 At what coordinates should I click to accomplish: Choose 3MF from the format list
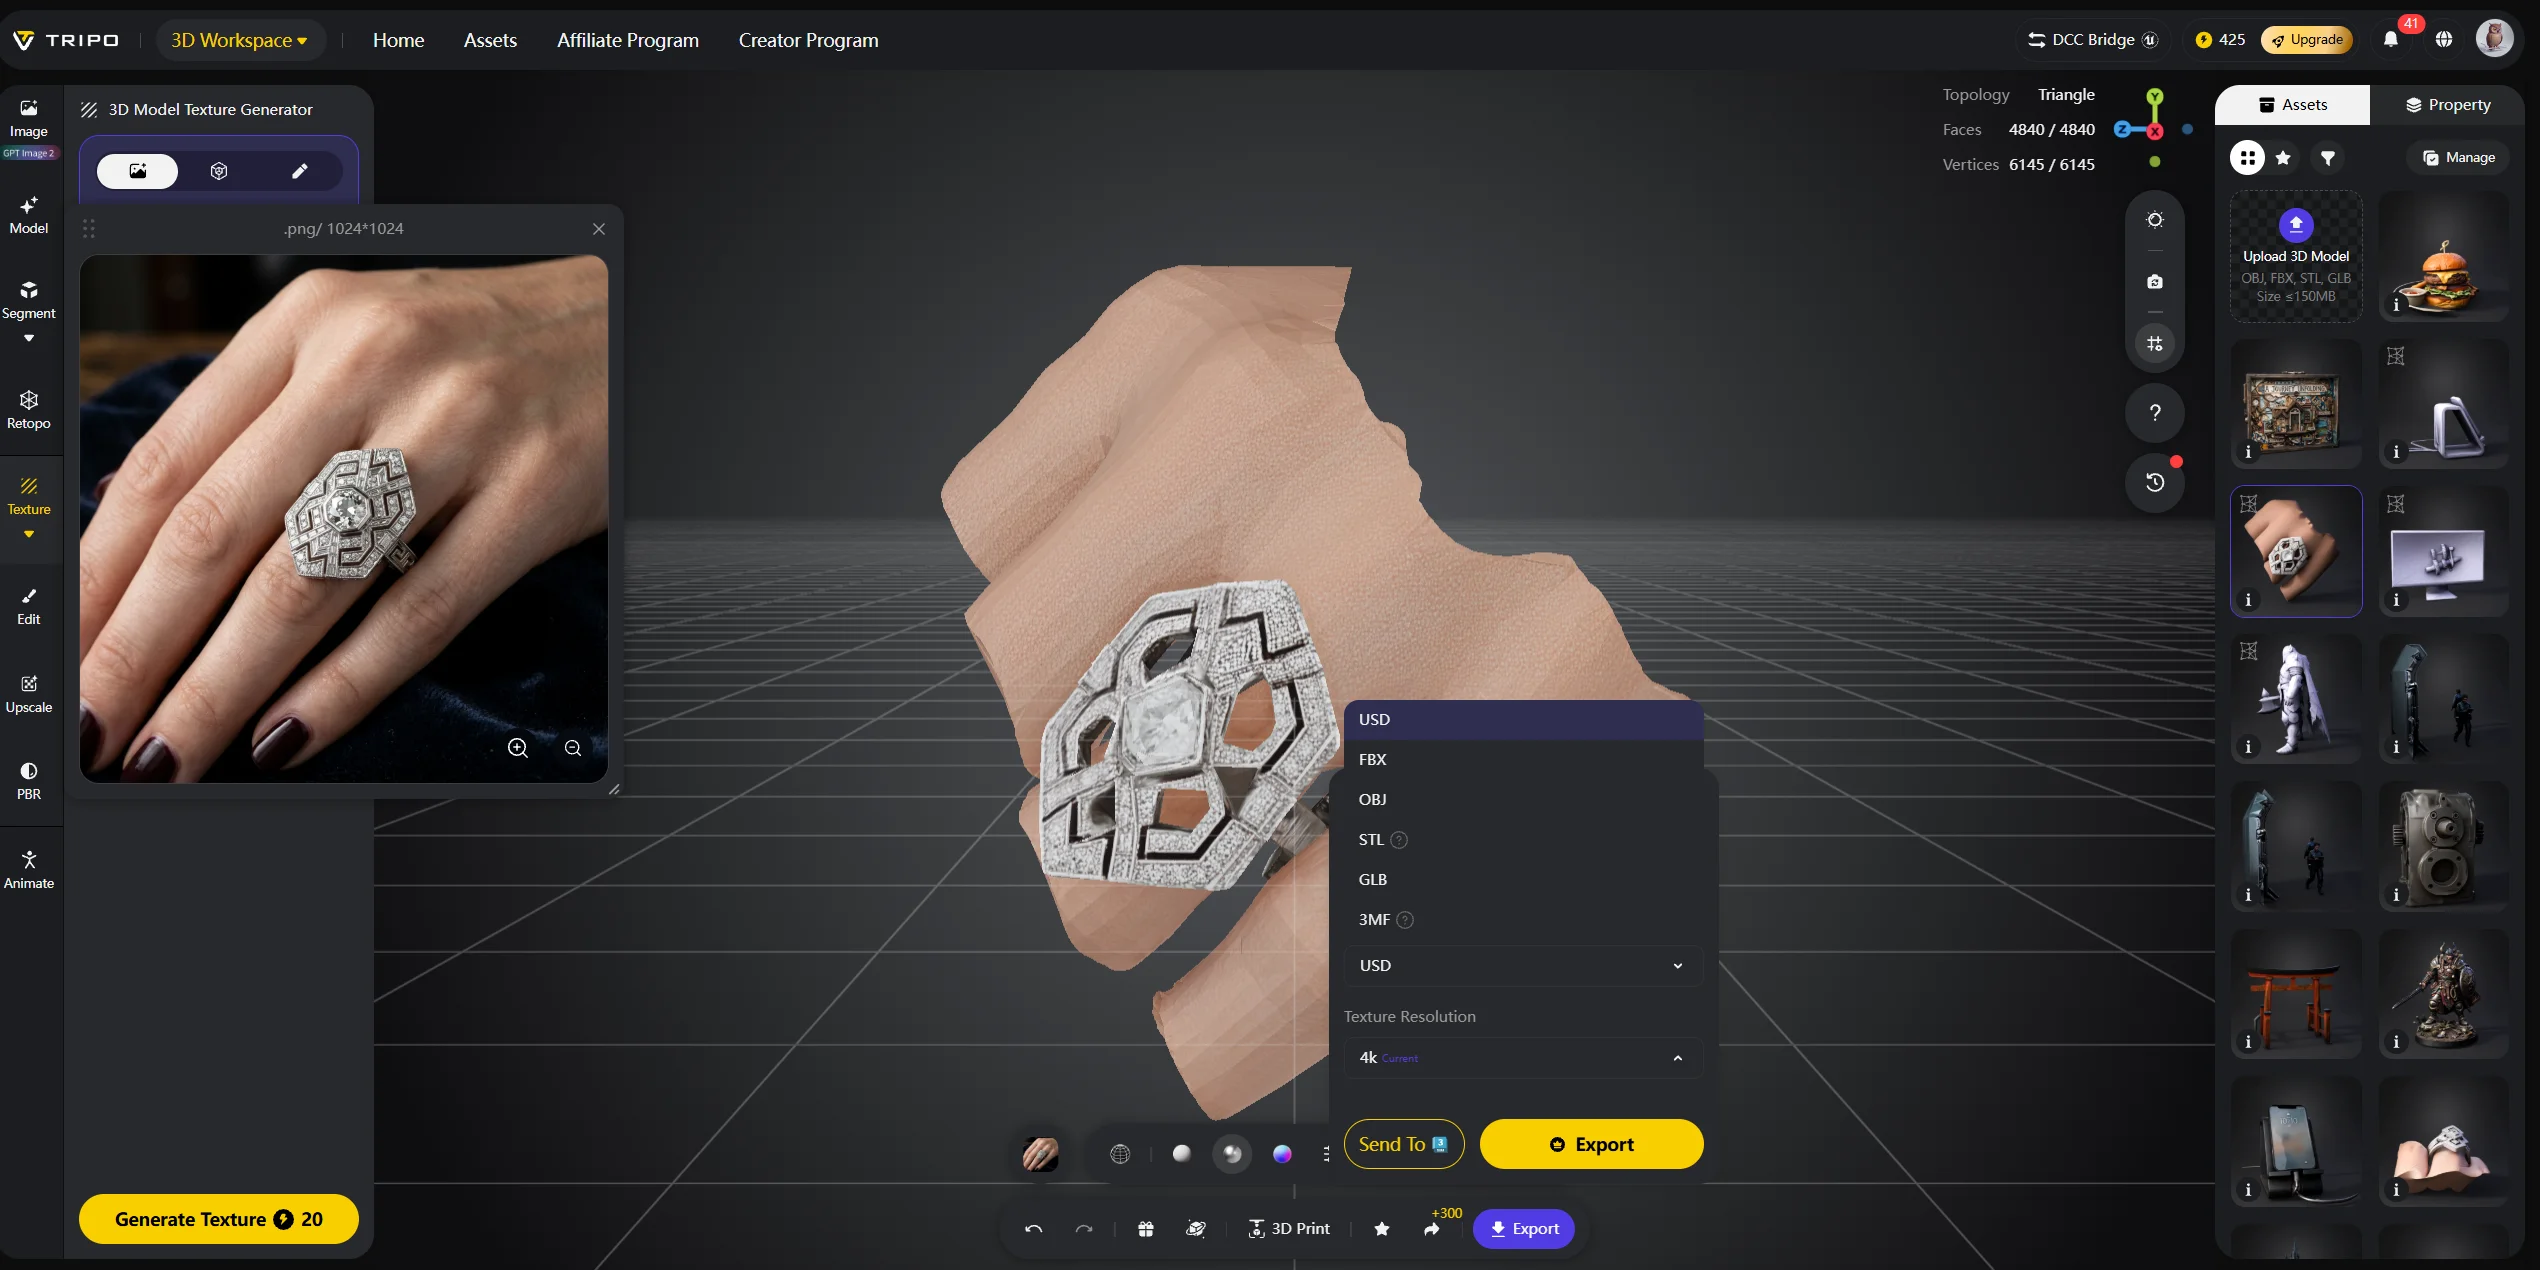1522,920
